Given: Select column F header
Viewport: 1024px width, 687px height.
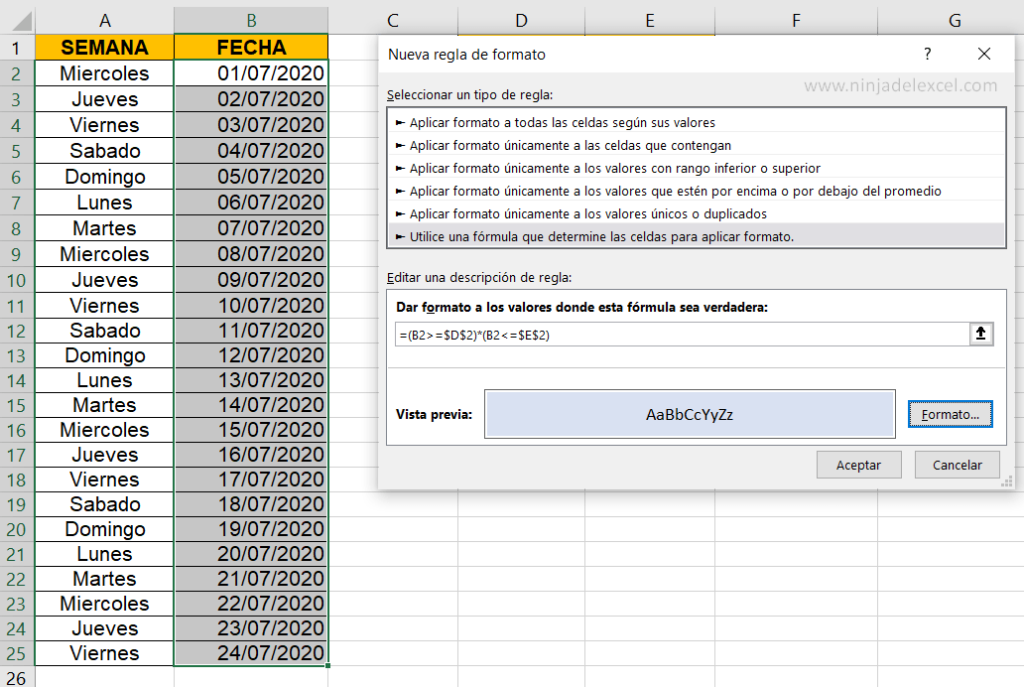Looking at the screenshot, I should [x=796, y=21].
